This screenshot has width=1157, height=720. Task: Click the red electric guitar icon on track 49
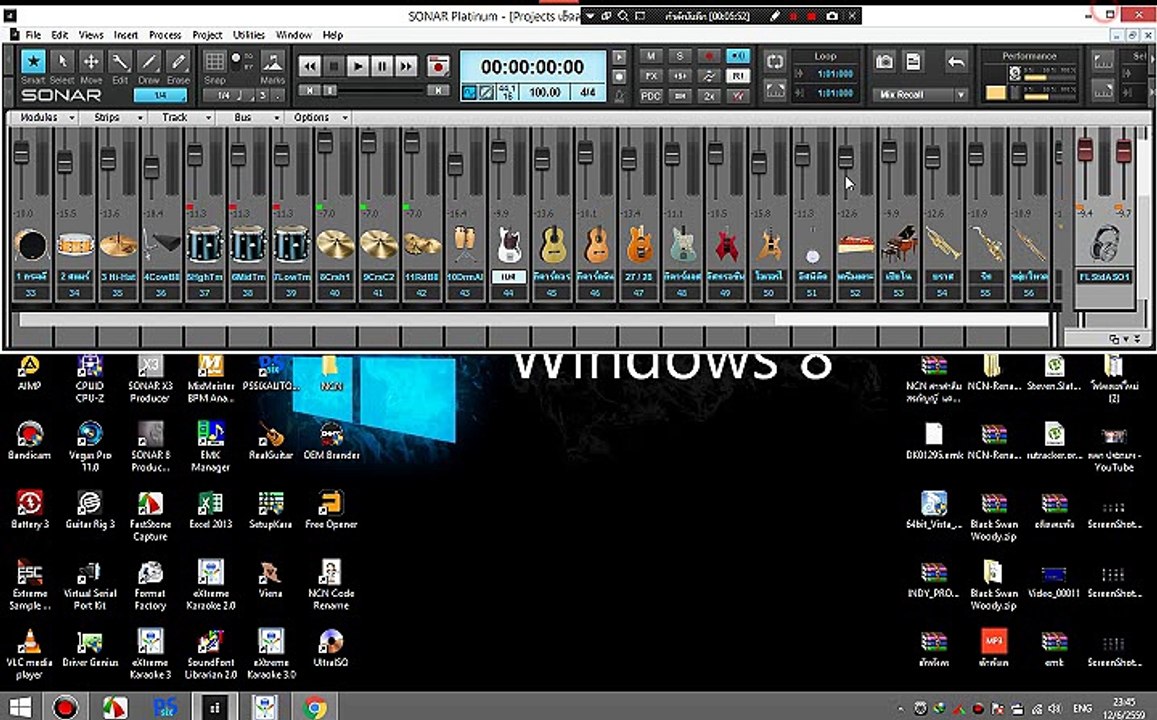(726, 245)
